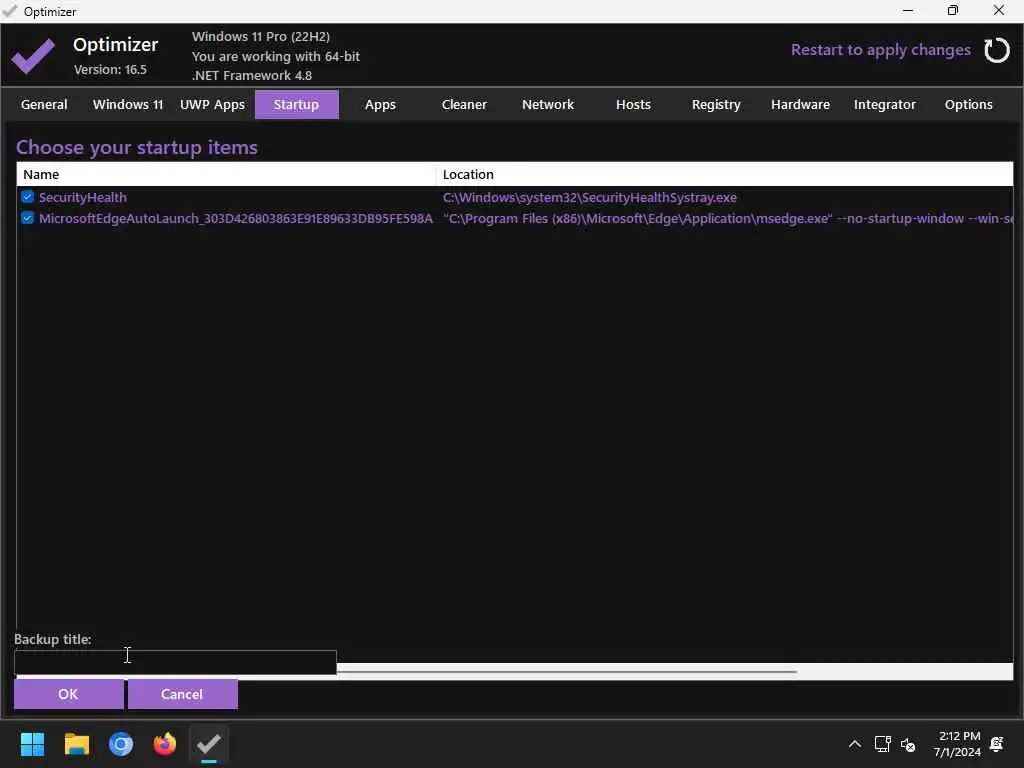Open the Integrator tab
The width and height of the screenshot is (1024, 768).
pyautogui.click(x=885, y=104)
